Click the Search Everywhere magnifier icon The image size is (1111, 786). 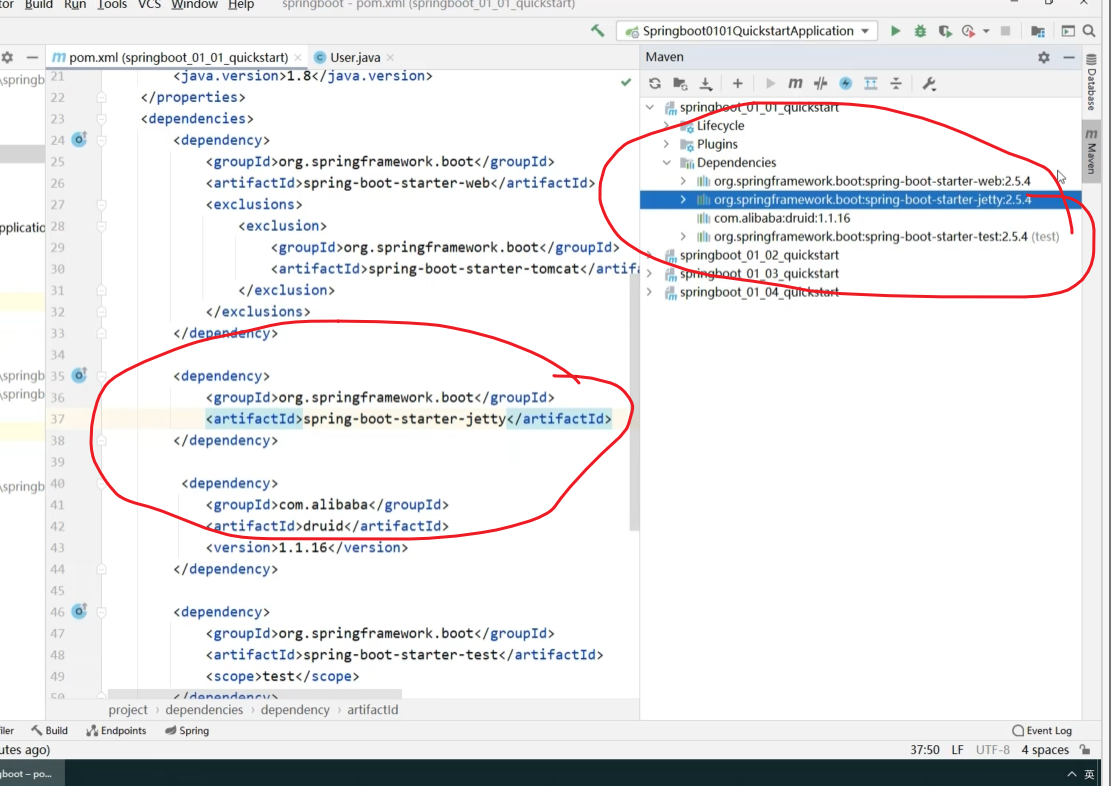tap(1089, 30)
